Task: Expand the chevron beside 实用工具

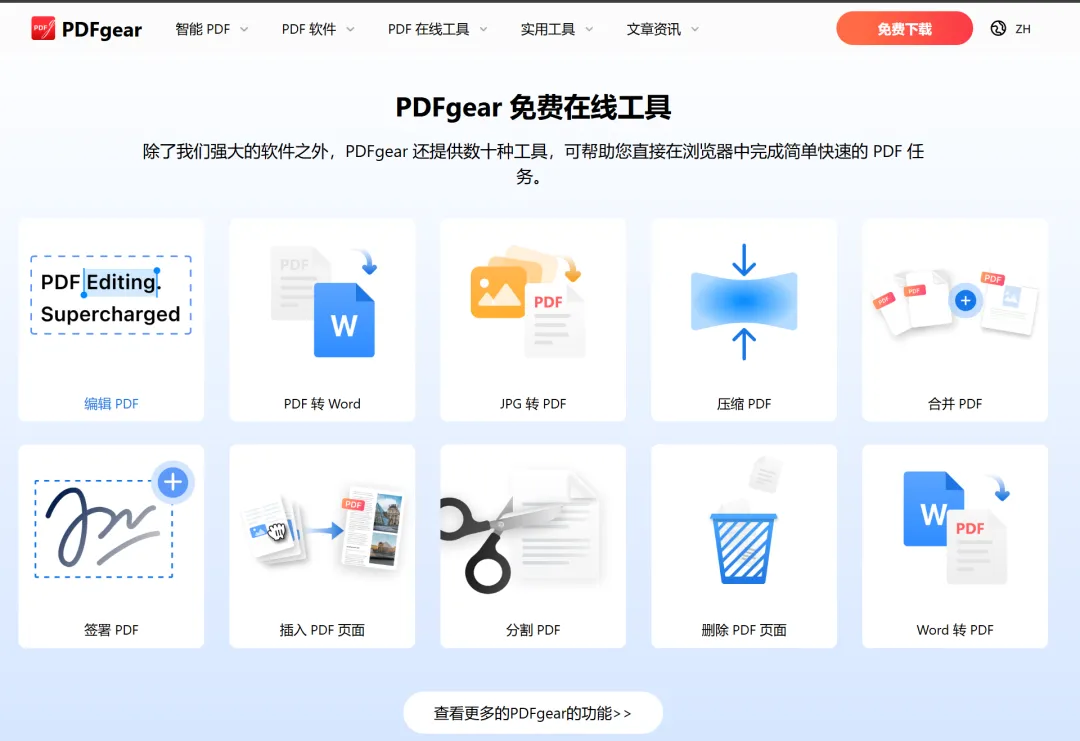Action: (x=589, y=29)
